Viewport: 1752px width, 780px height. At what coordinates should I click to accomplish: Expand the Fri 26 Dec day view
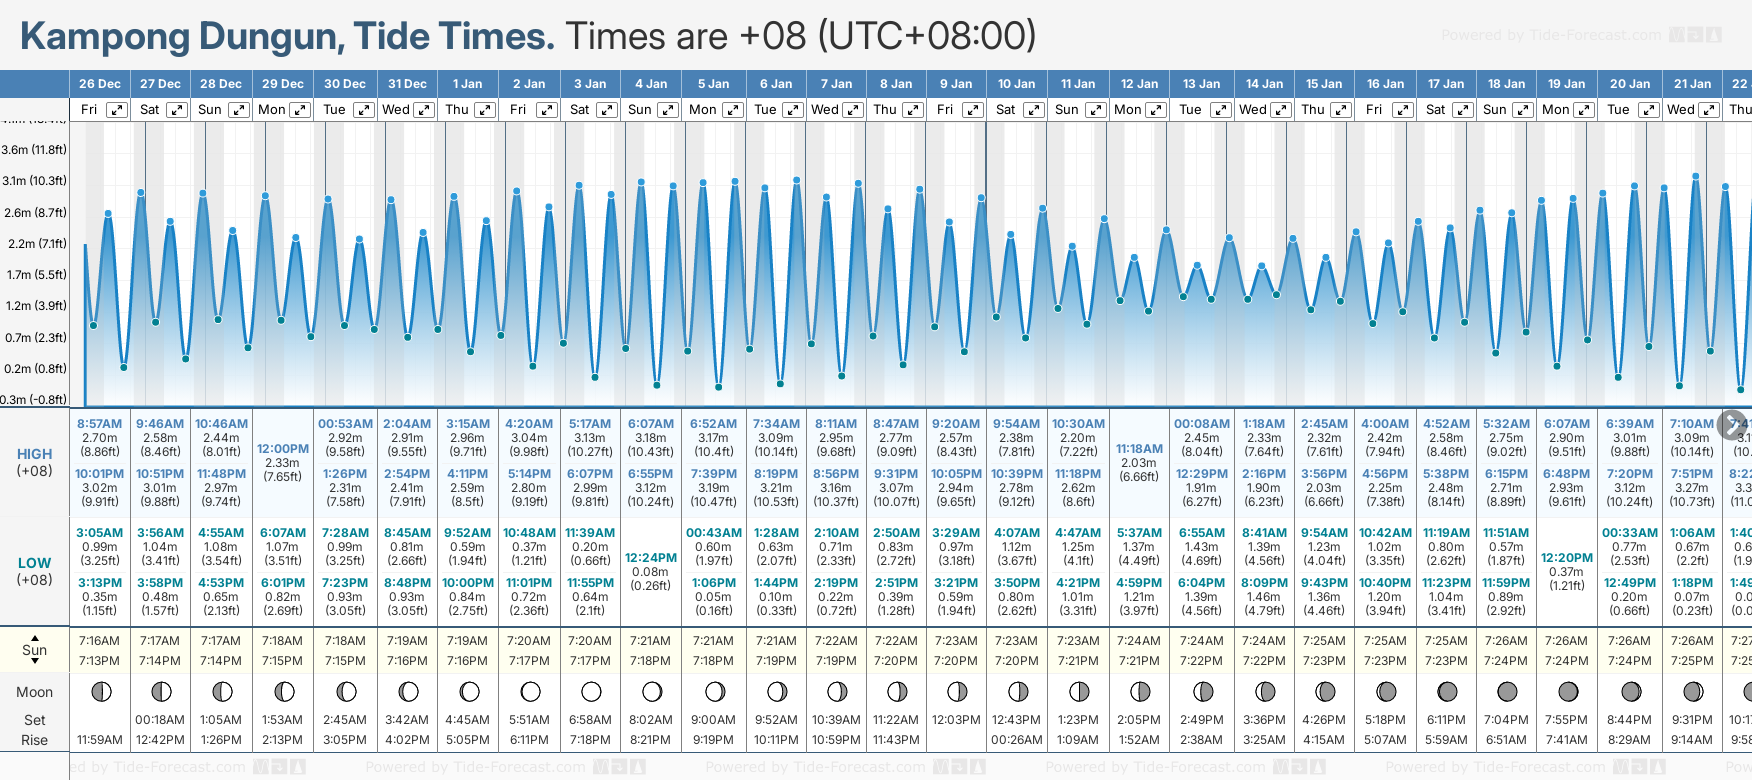point(117,110)
